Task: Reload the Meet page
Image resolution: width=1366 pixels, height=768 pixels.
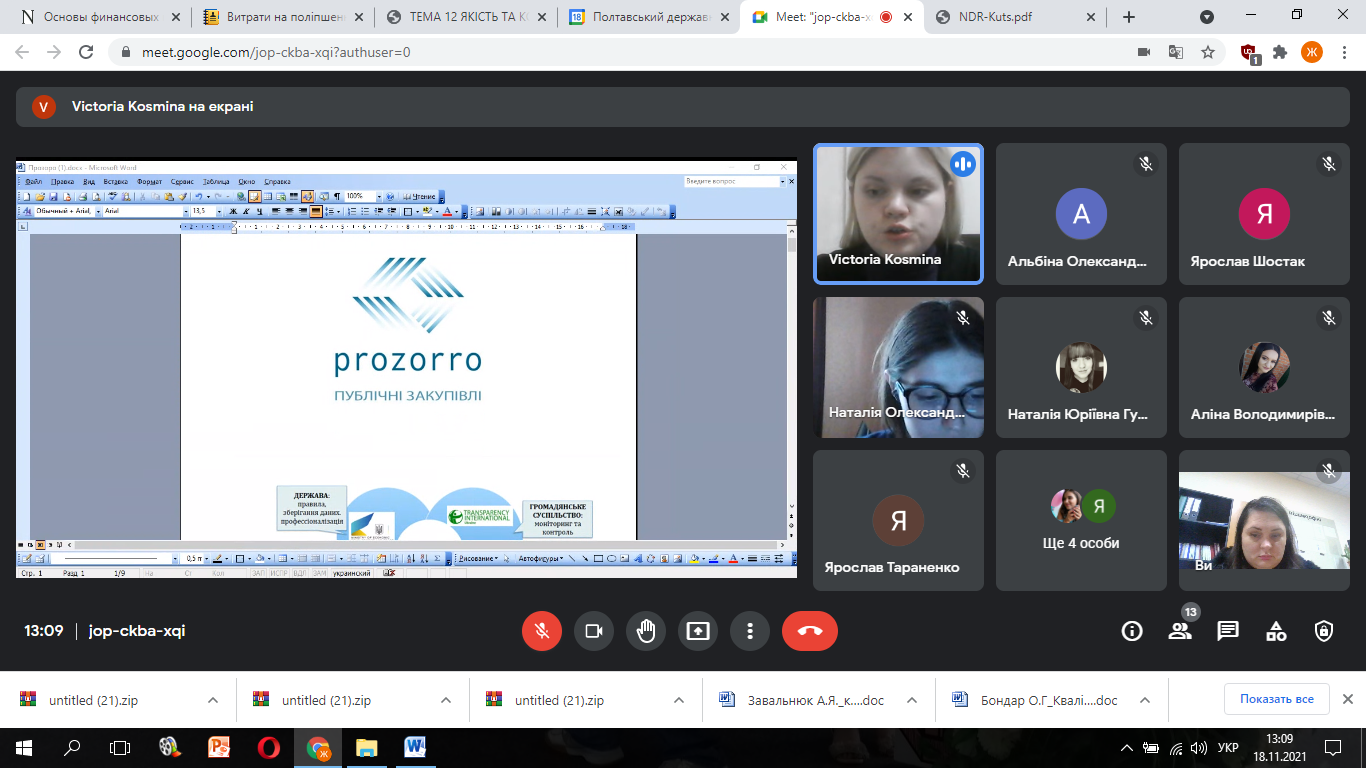Action: click(87, 52)
